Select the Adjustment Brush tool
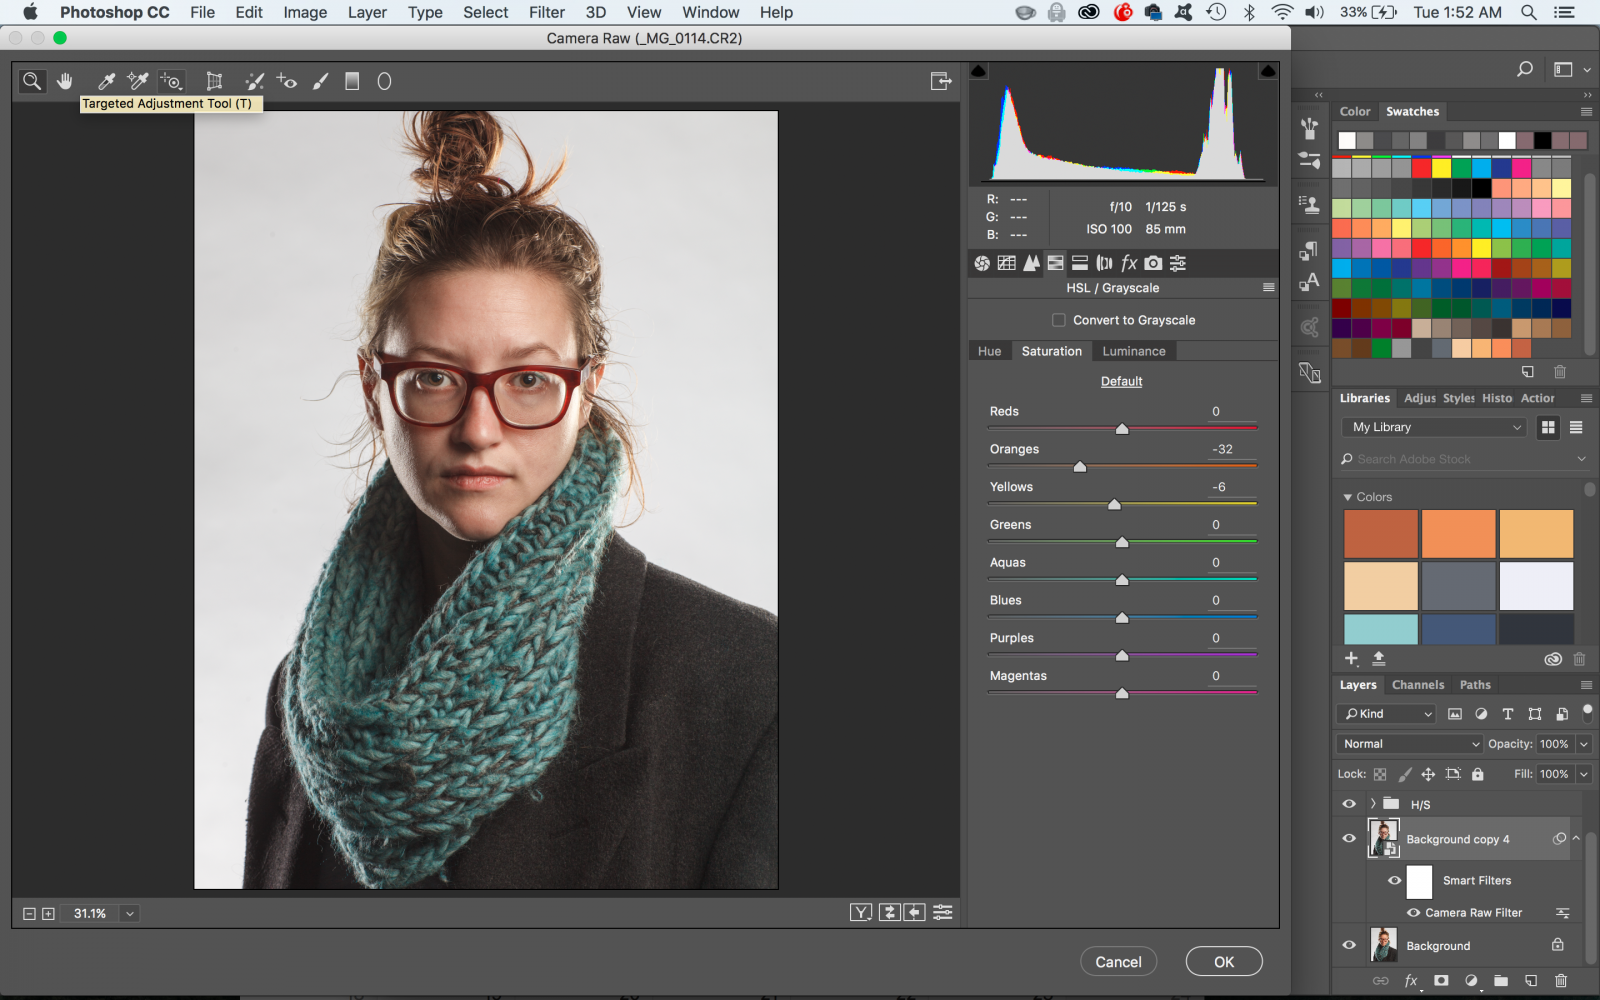This screenshot has height=1000, width=1600. pos(320,81)
